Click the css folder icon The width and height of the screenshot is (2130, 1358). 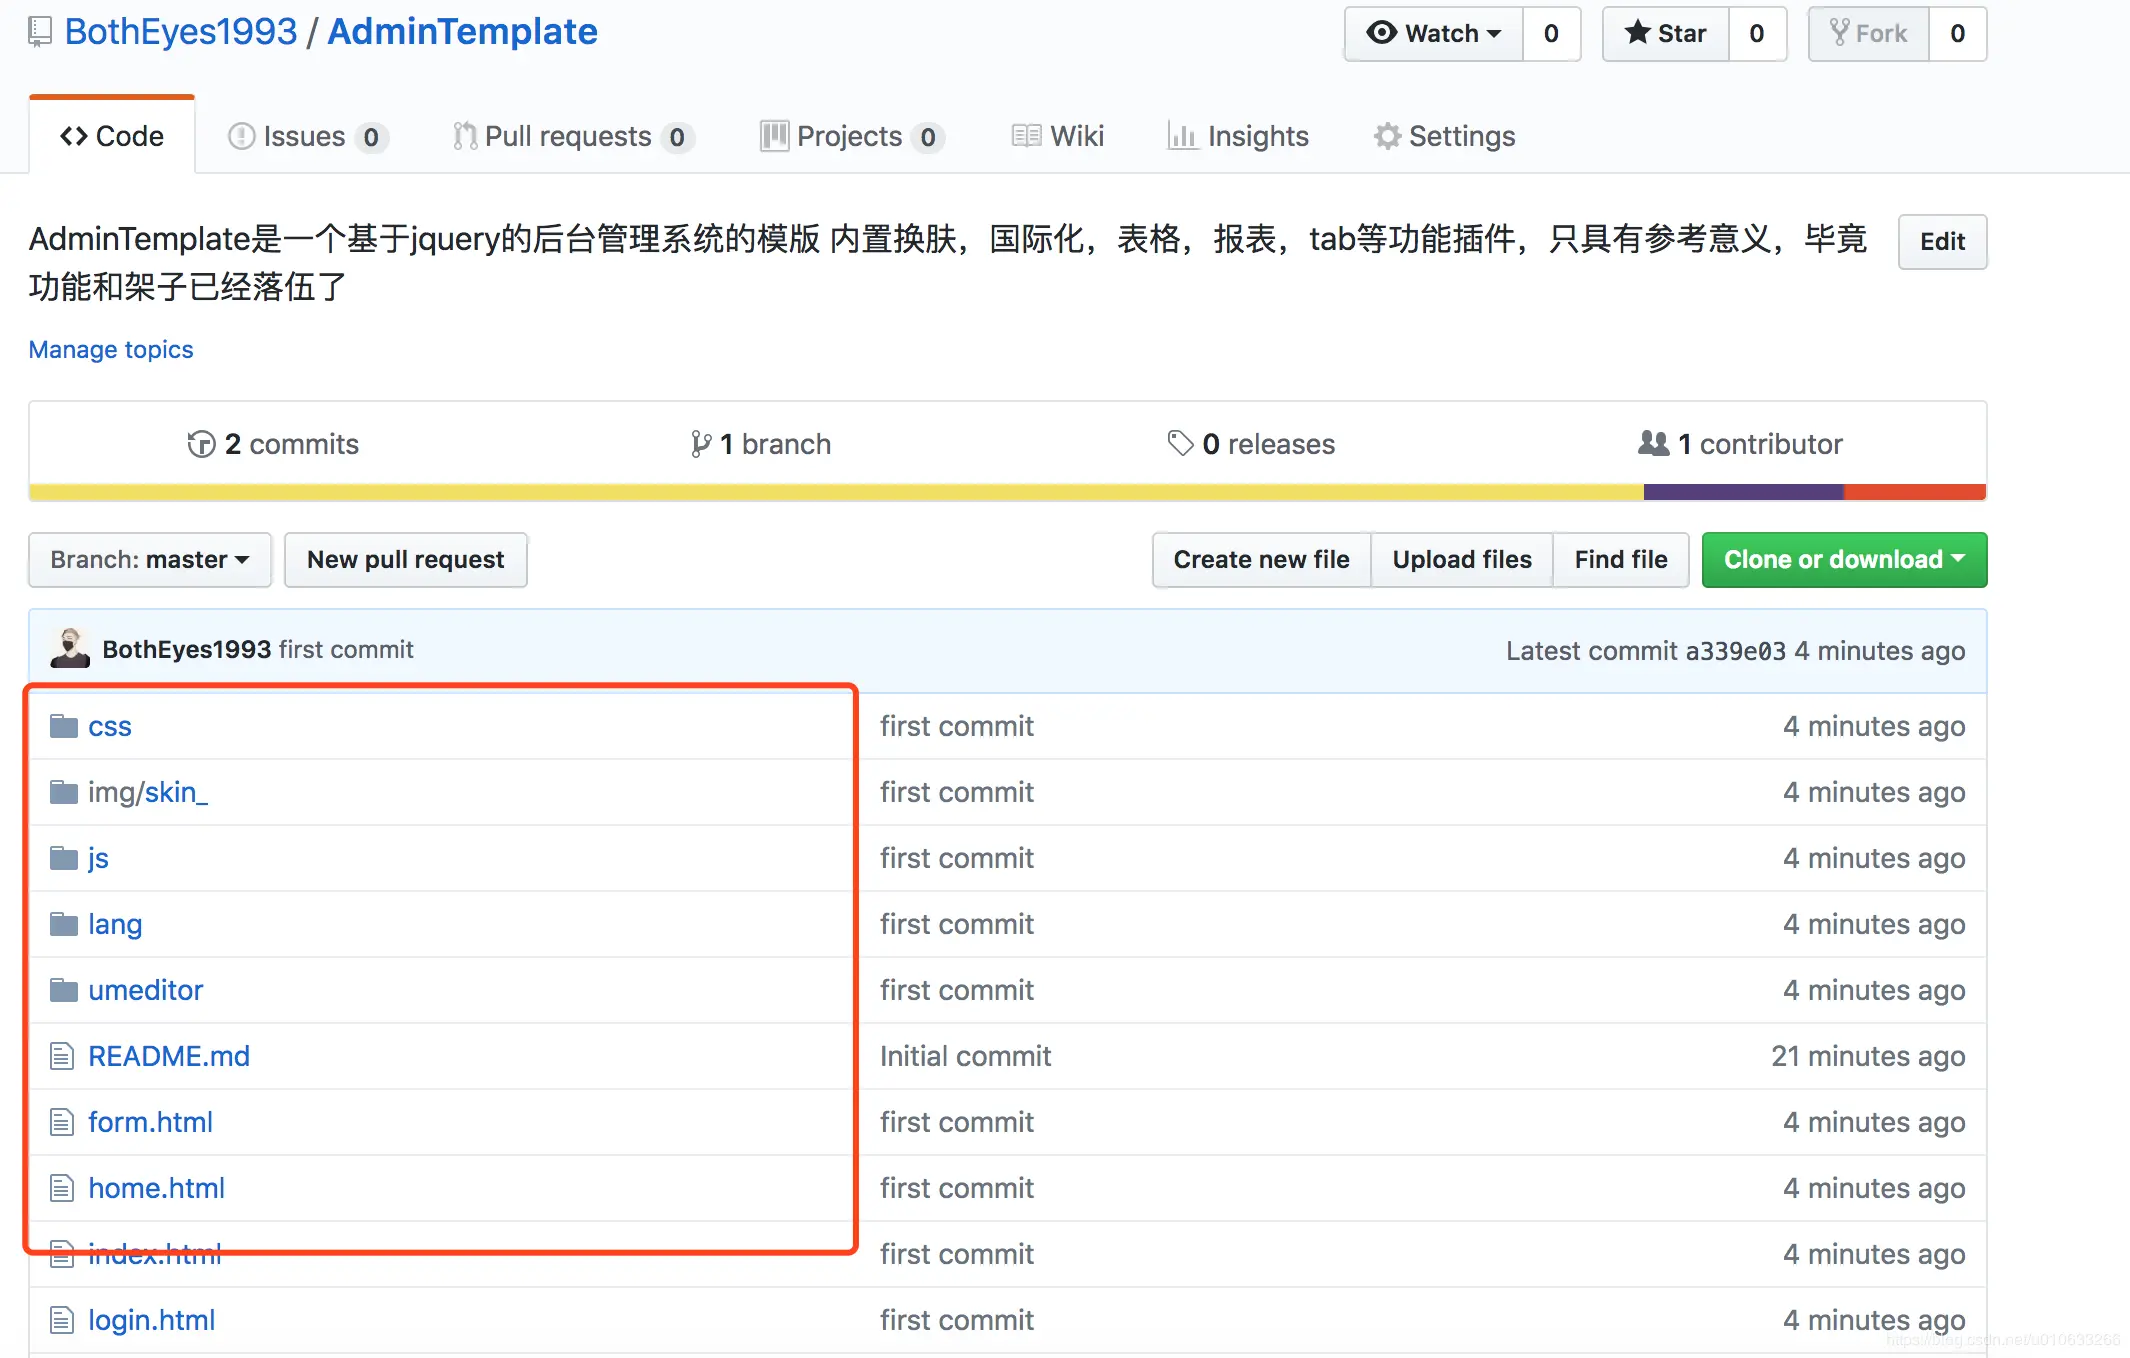pos(64,726)
